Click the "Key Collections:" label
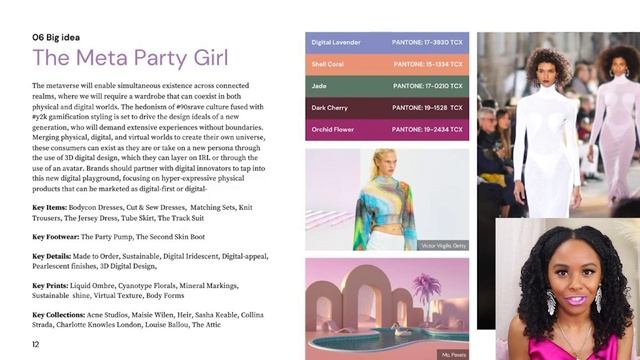Image resolution: width=640 pixels, height=360 pixels. click(59, 315)
